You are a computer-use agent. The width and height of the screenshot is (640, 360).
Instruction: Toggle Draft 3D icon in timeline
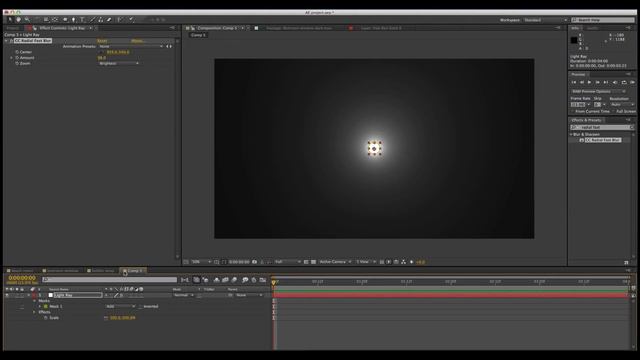tap(205, 280)
